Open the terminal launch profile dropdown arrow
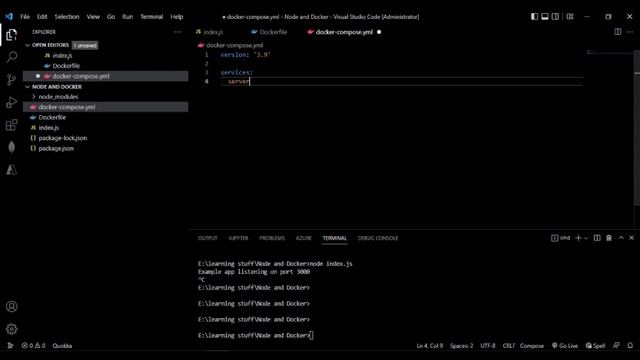 click(x=586, y=238)
